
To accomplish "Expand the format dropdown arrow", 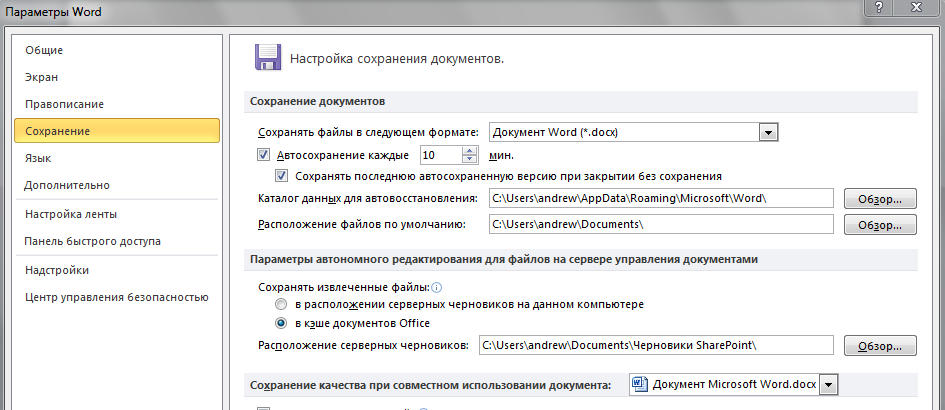I will click(x=768, y=133).
